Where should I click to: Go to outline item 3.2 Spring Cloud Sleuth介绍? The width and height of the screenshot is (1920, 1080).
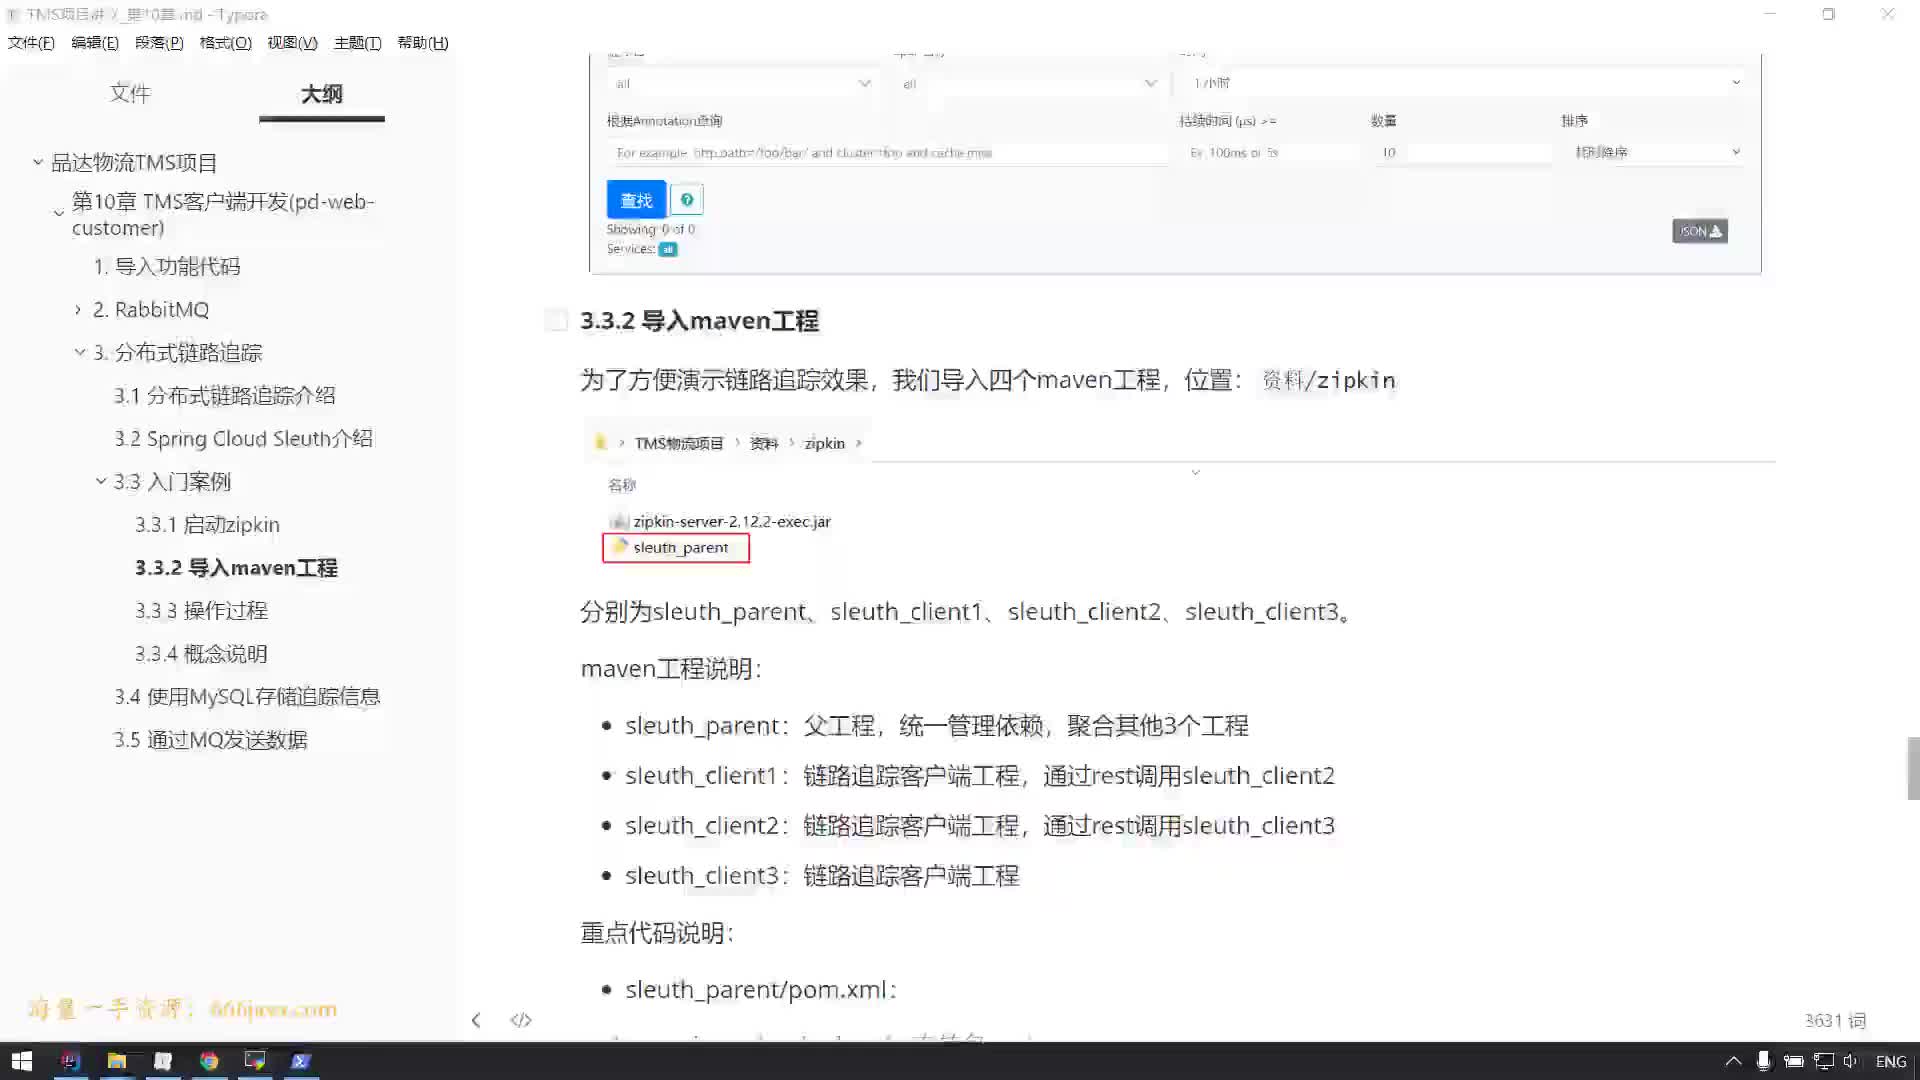[x=243, y=439]
